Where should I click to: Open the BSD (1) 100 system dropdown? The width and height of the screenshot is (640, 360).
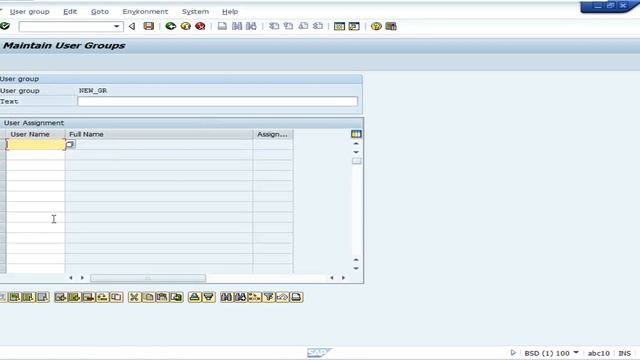coord(576,352)
